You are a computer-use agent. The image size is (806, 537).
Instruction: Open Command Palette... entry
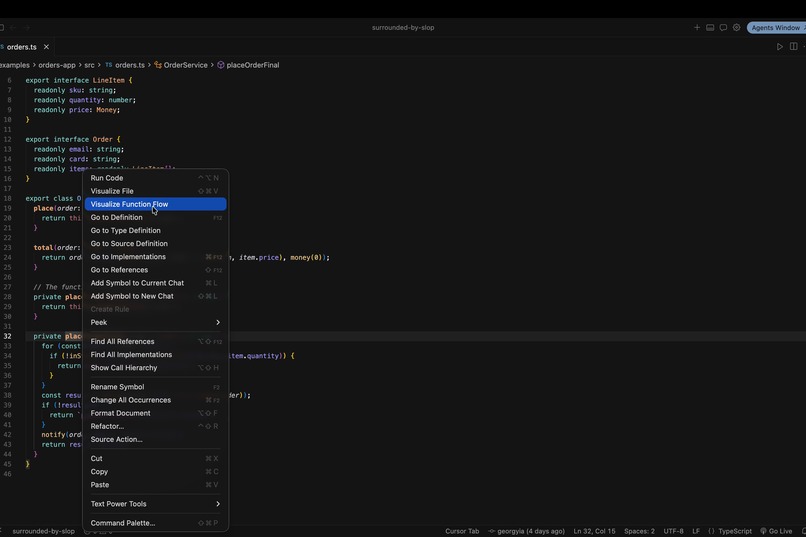pyautogui.click(x=155, y=523)
